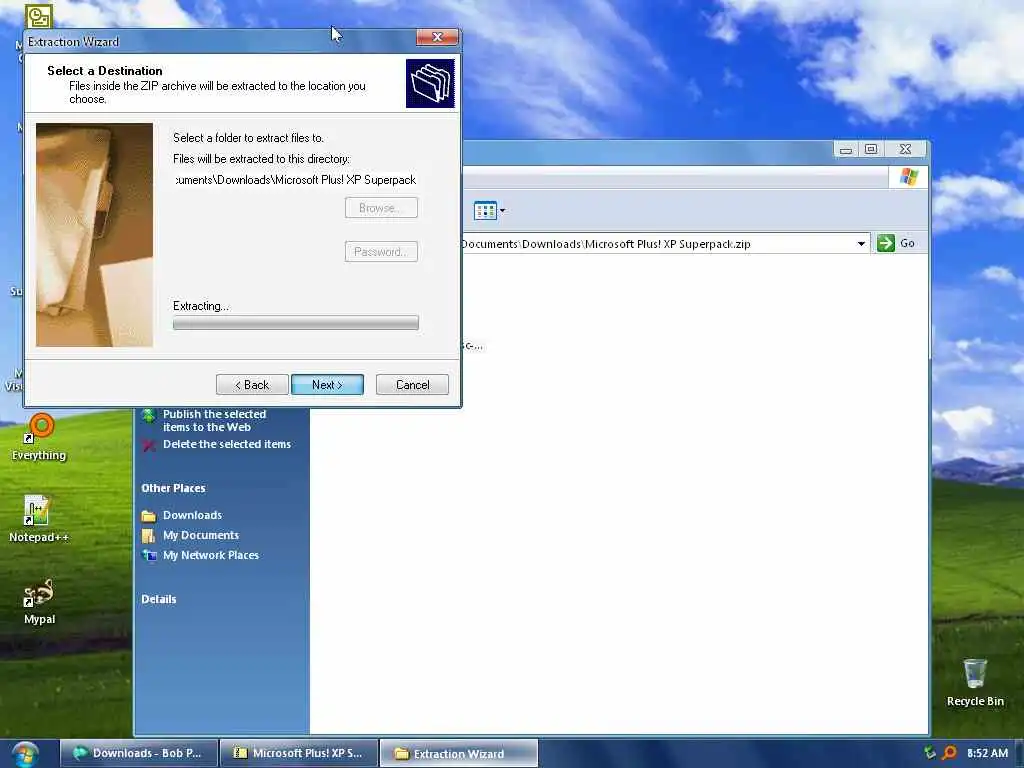Switch to Microsoft Plus! XP S... taskbar button
The width and height of the screenshot is (1024, 768).
[299, 753]
